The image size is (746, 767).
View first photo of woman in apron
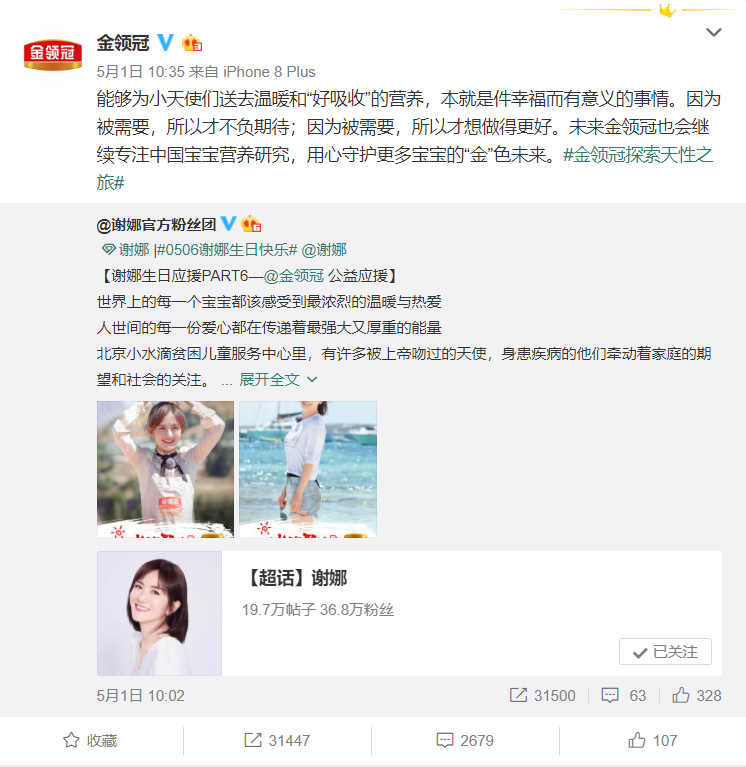pyautogui.click(x=165, y=469)
